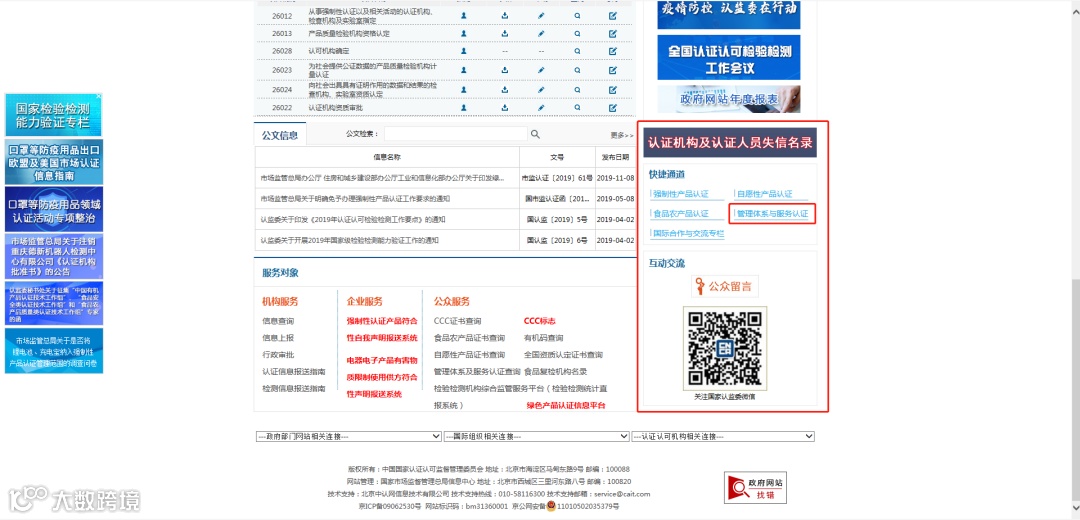Image resolution: width=1080 pixels, height=520 pixels.
Task: Open 有机码查询 link
Action: tap(543, 338)
